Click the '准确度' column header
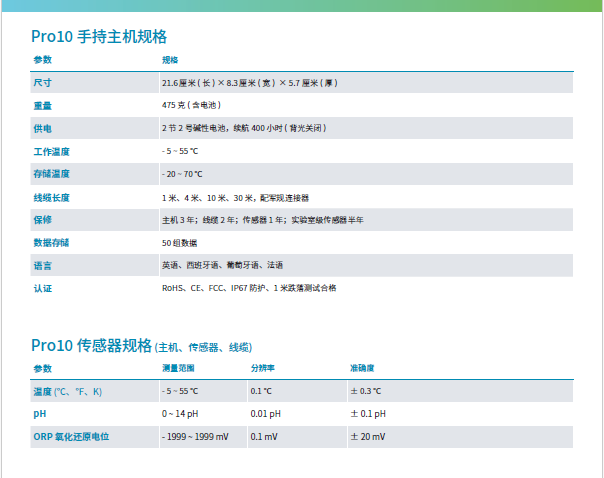This screenshot has height=478, width=604. point(362,368)
